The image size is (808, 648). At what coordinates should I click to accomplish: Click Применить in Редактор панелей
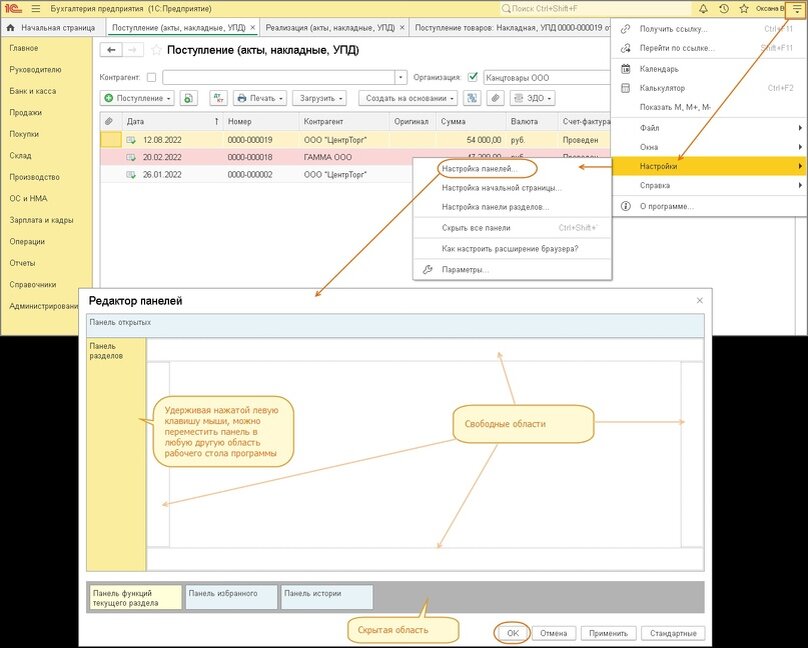pos(608,633)
